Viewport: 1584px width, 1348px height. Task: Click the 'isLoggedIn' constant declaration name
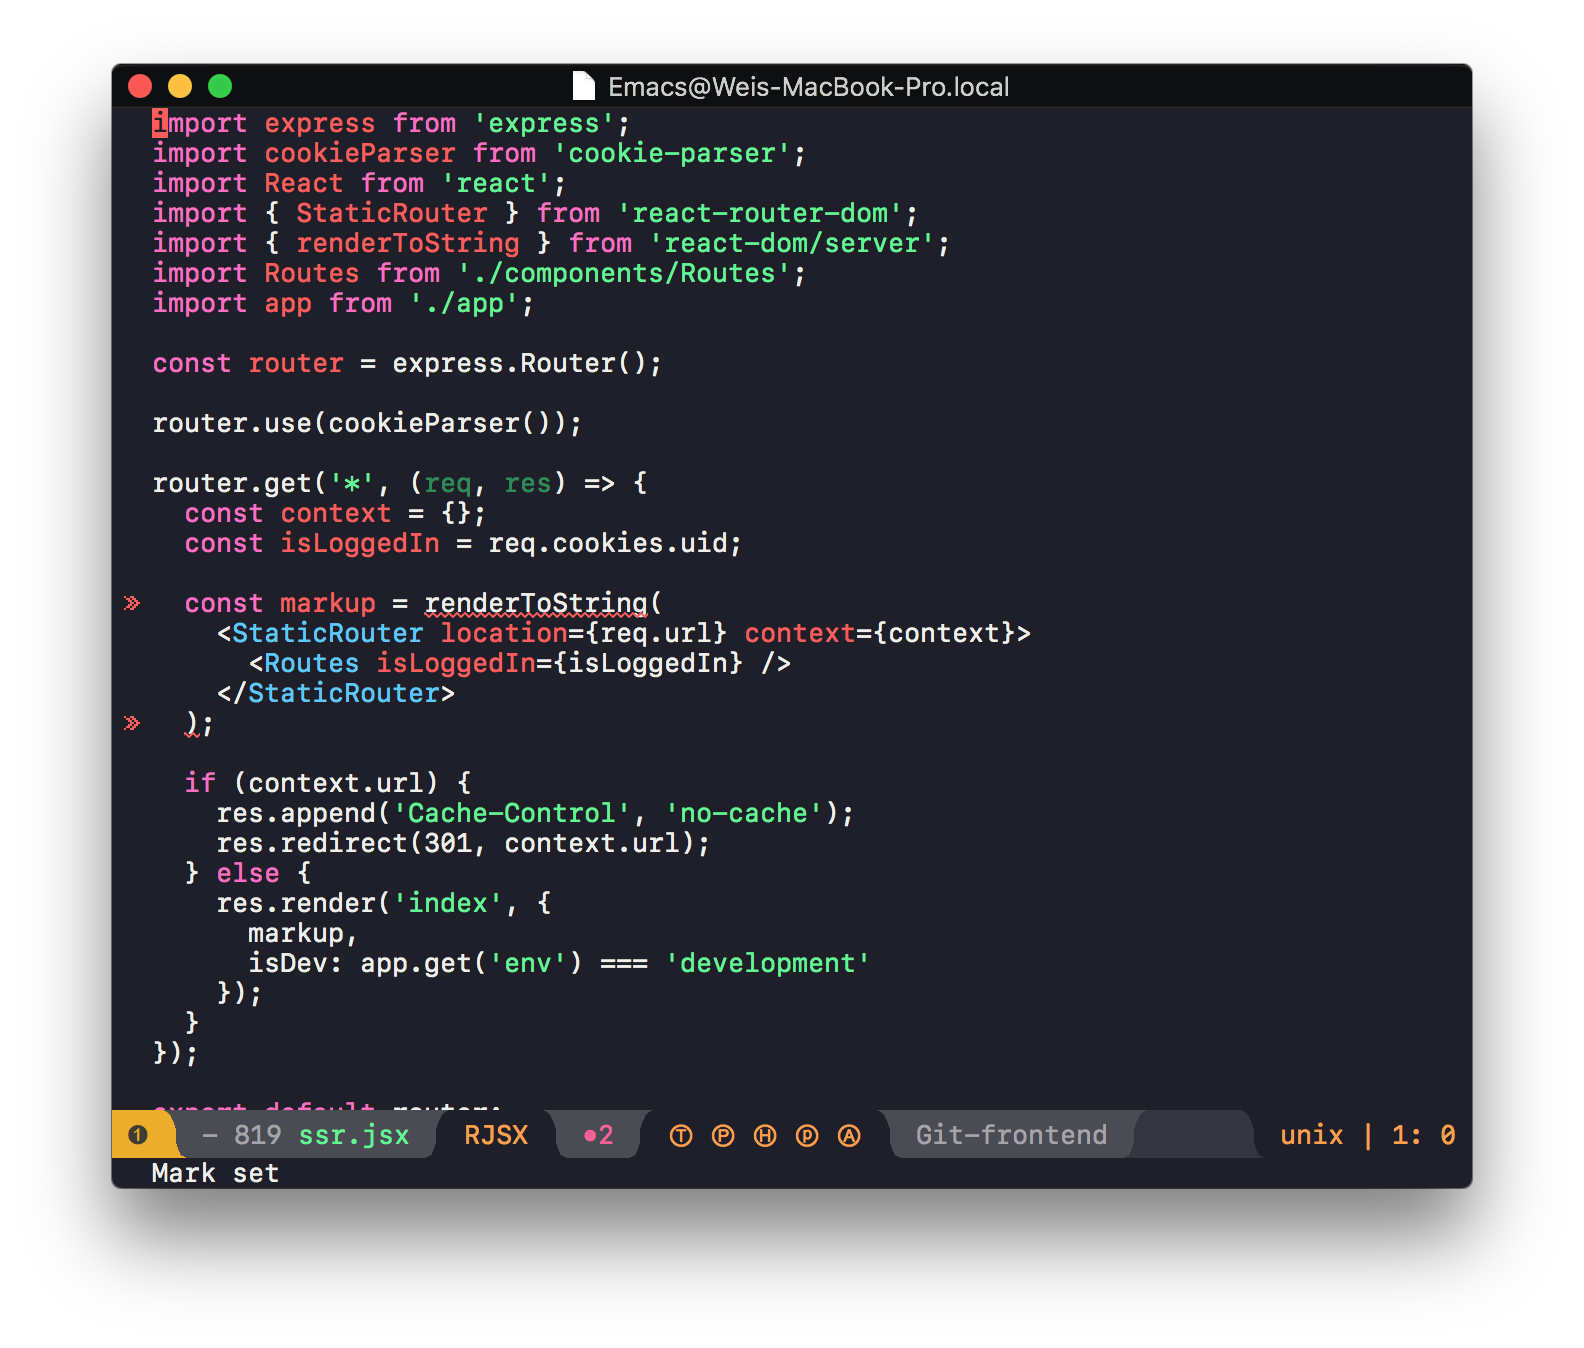pyautogui.click(x=360, y=543)
